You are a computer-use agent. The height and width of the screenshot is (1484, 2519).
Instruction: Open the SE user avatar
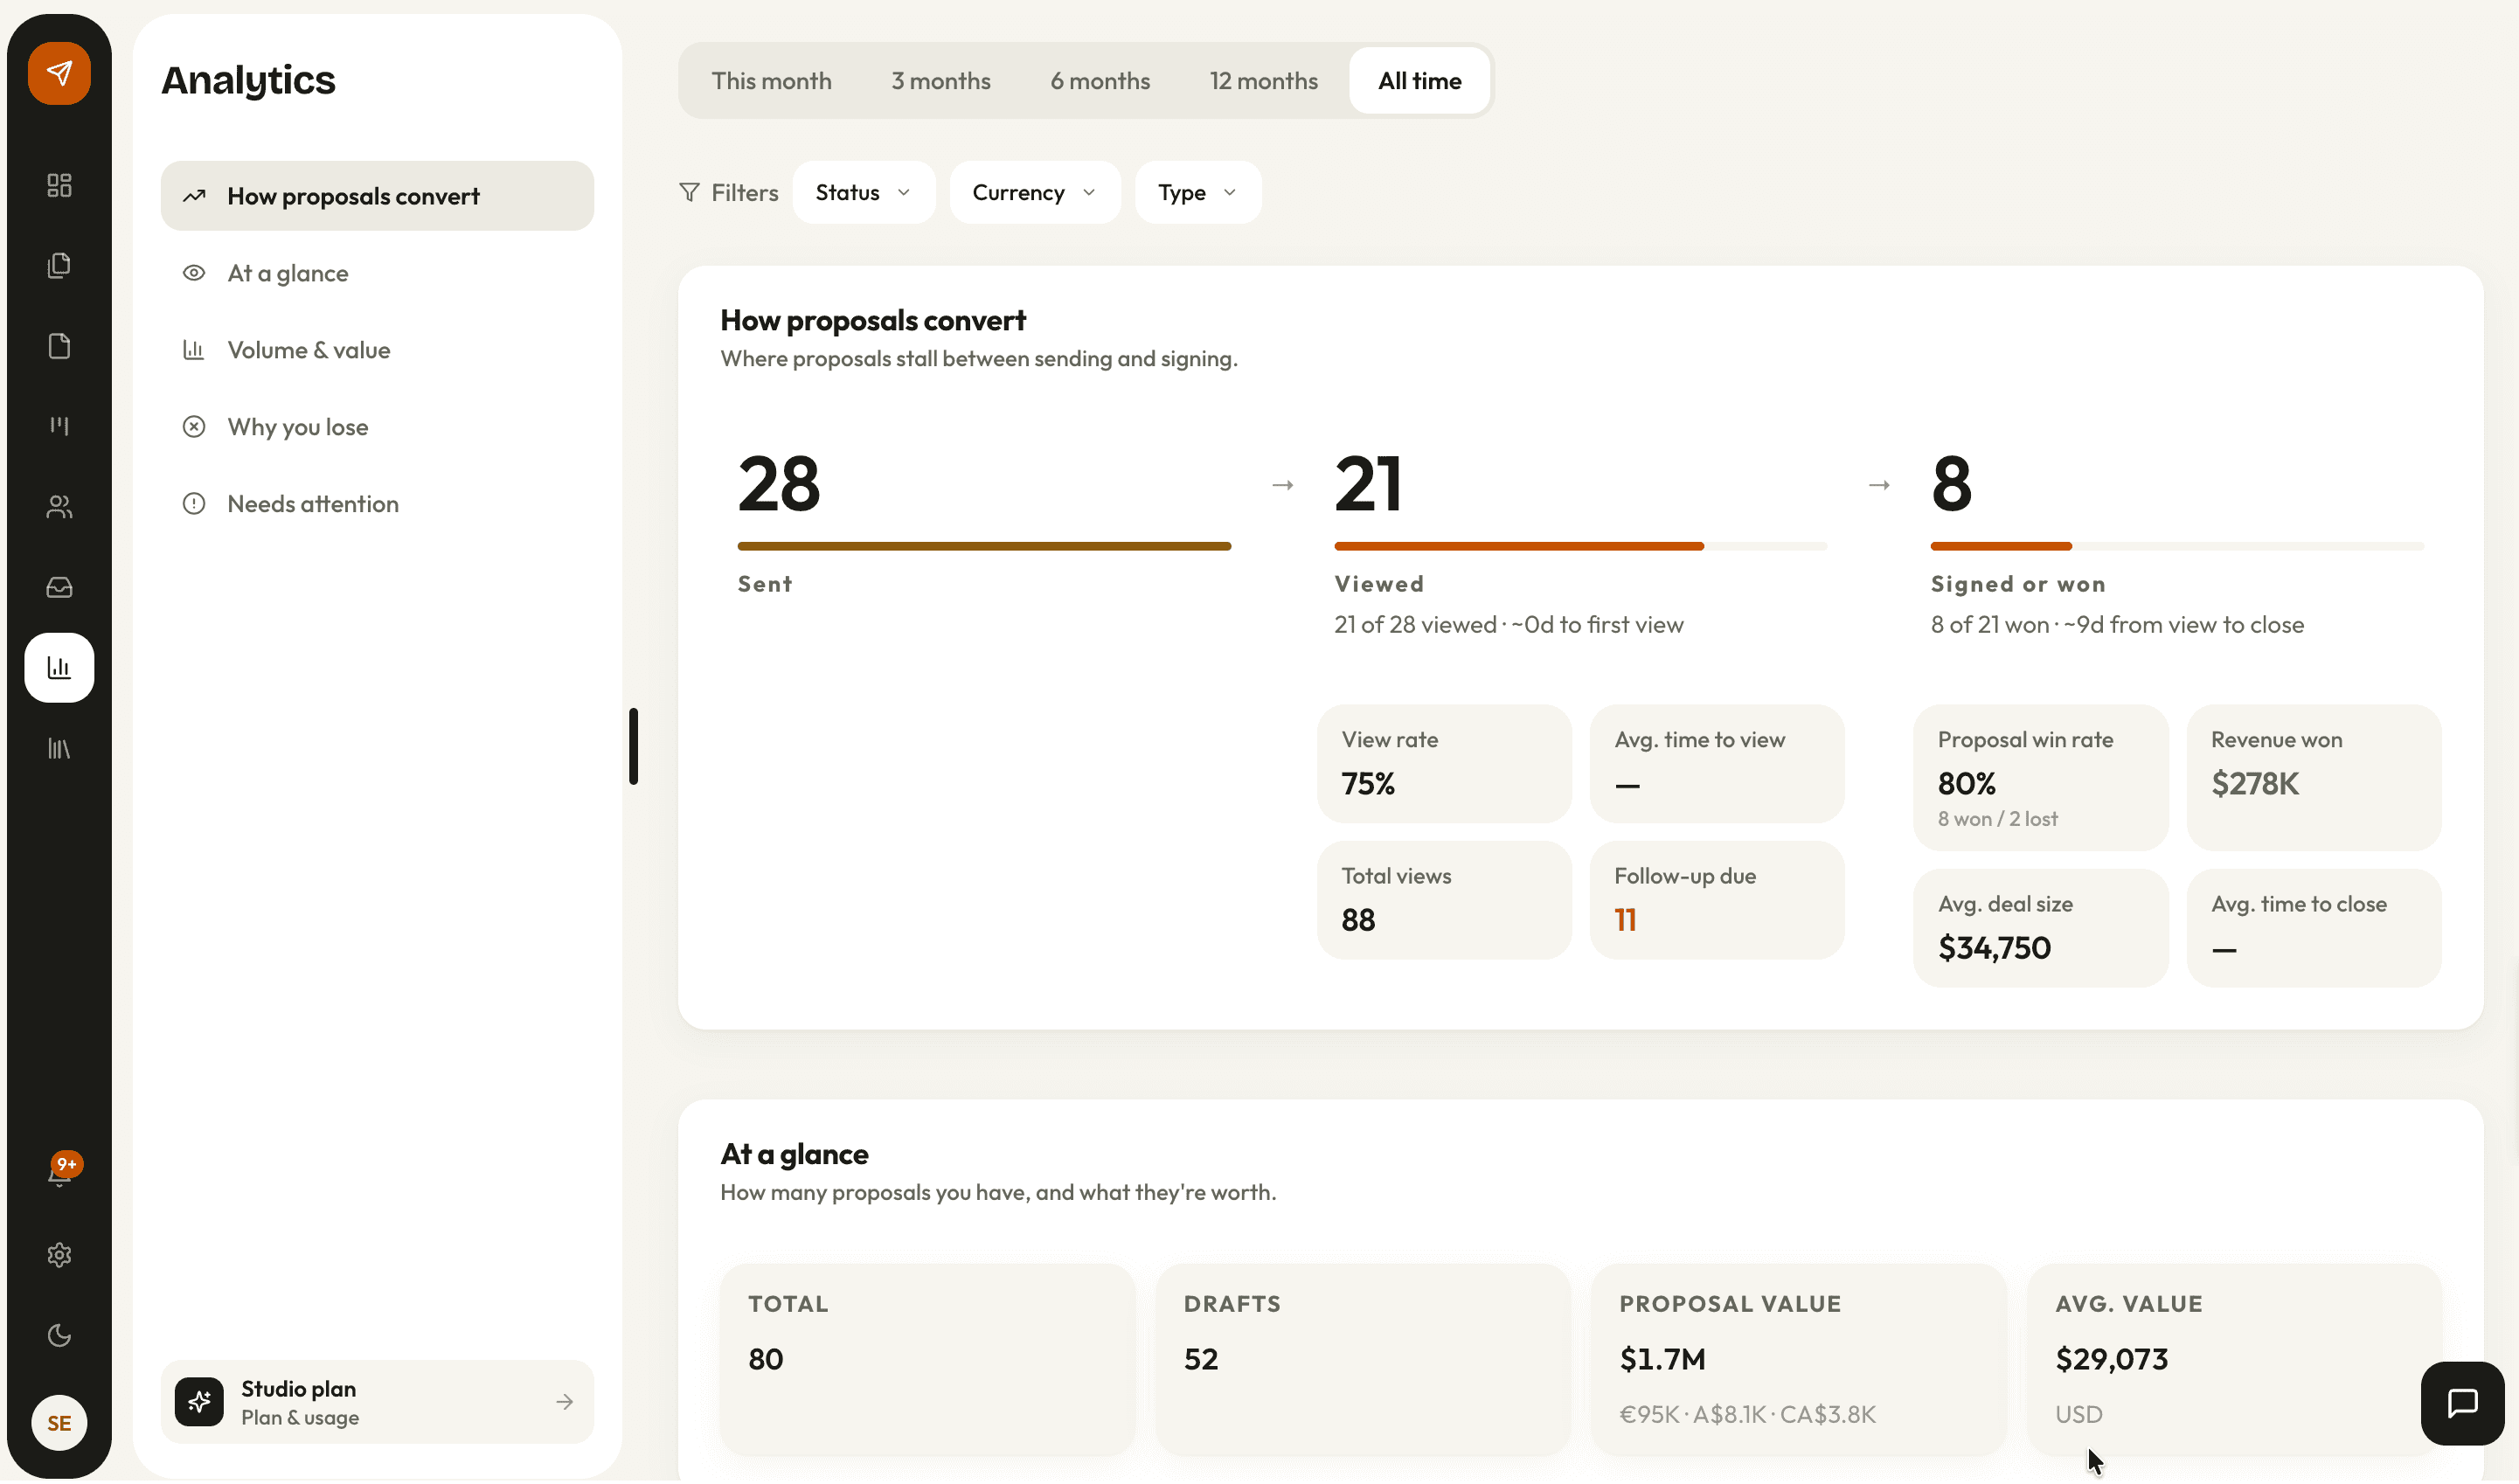pos(59,1425)
